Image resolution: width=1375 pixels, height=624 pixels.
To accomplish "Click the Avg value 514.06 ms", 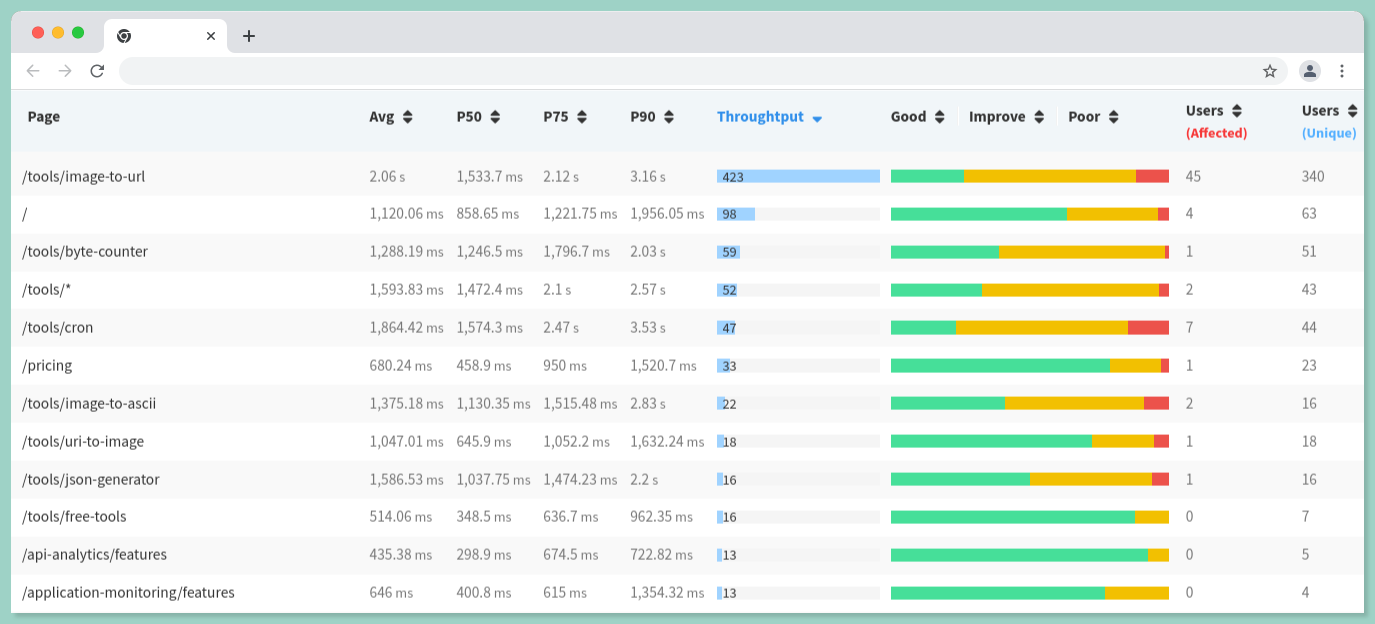I will [x=401, y=517].
